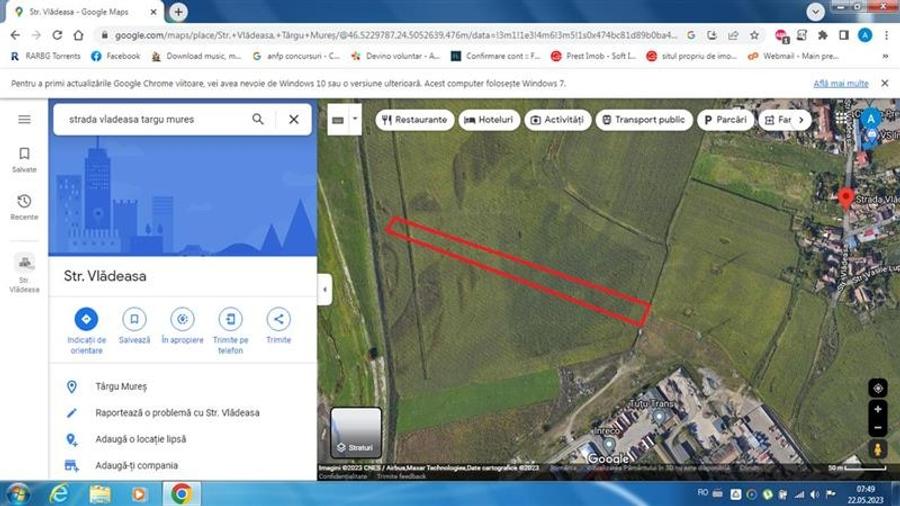This screenshot has width=900, height=506.
Task: Open Webmail - Main bookmark
Action: [793, 56]
